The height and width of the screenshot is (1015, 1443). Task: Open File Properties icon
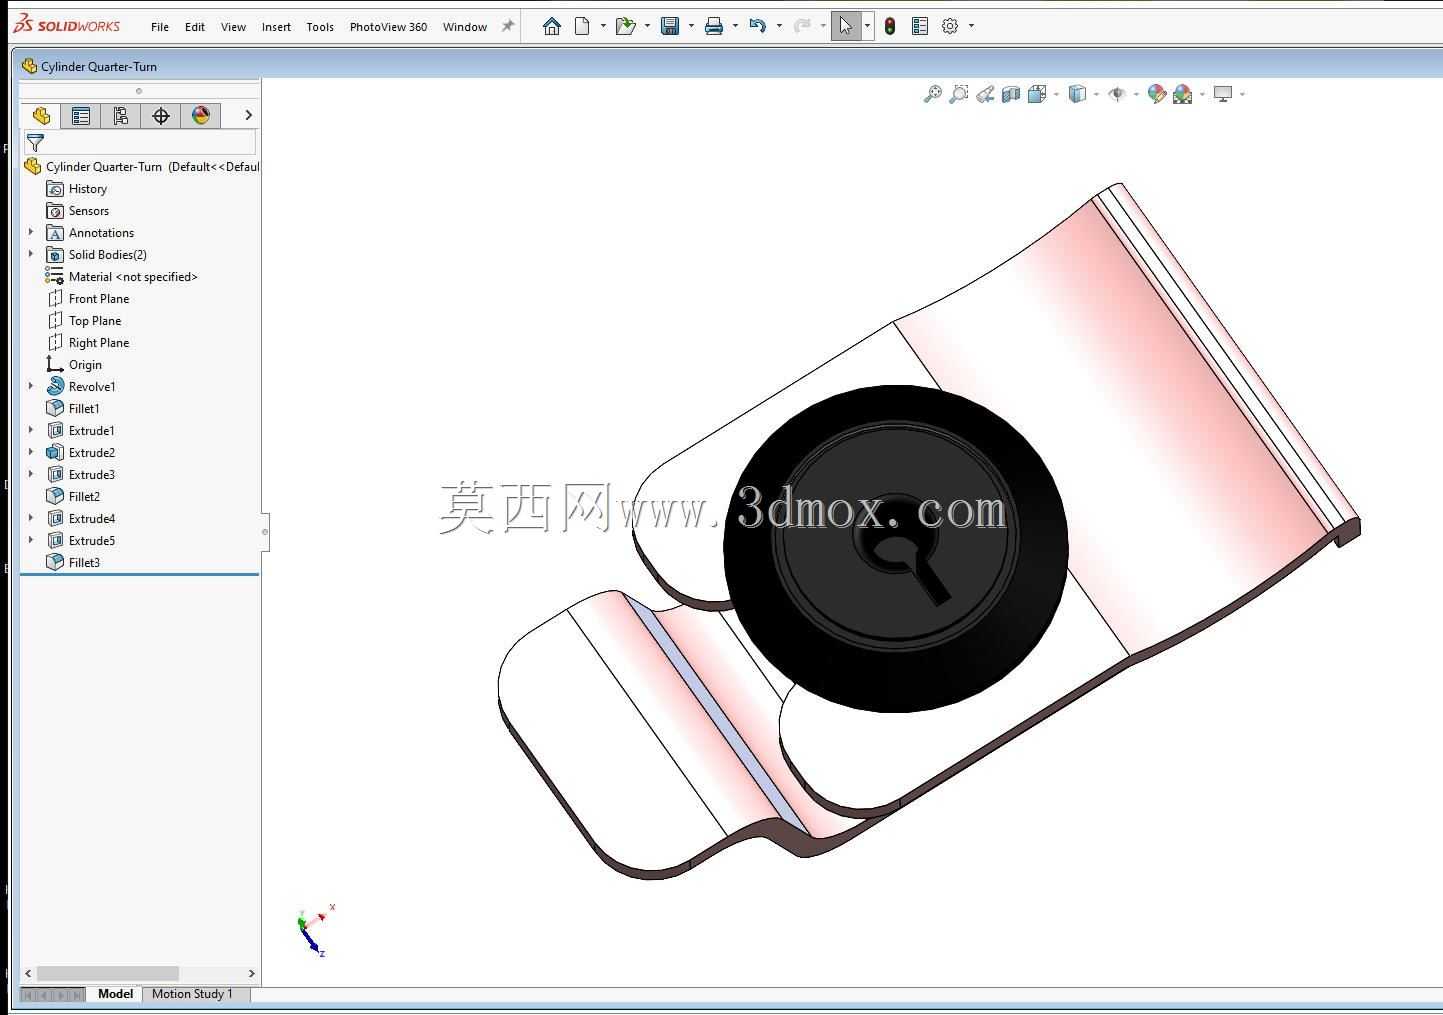coord(920,26)
